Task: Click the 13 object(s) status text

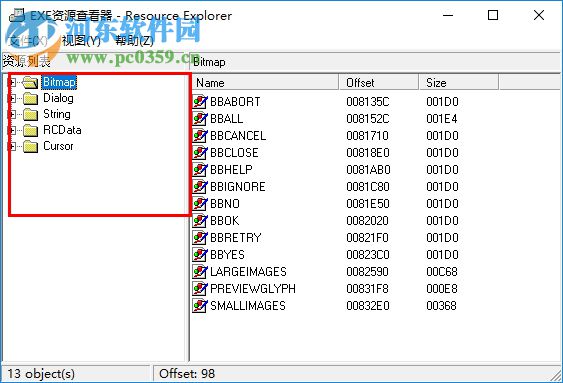Action: (41, 374)
